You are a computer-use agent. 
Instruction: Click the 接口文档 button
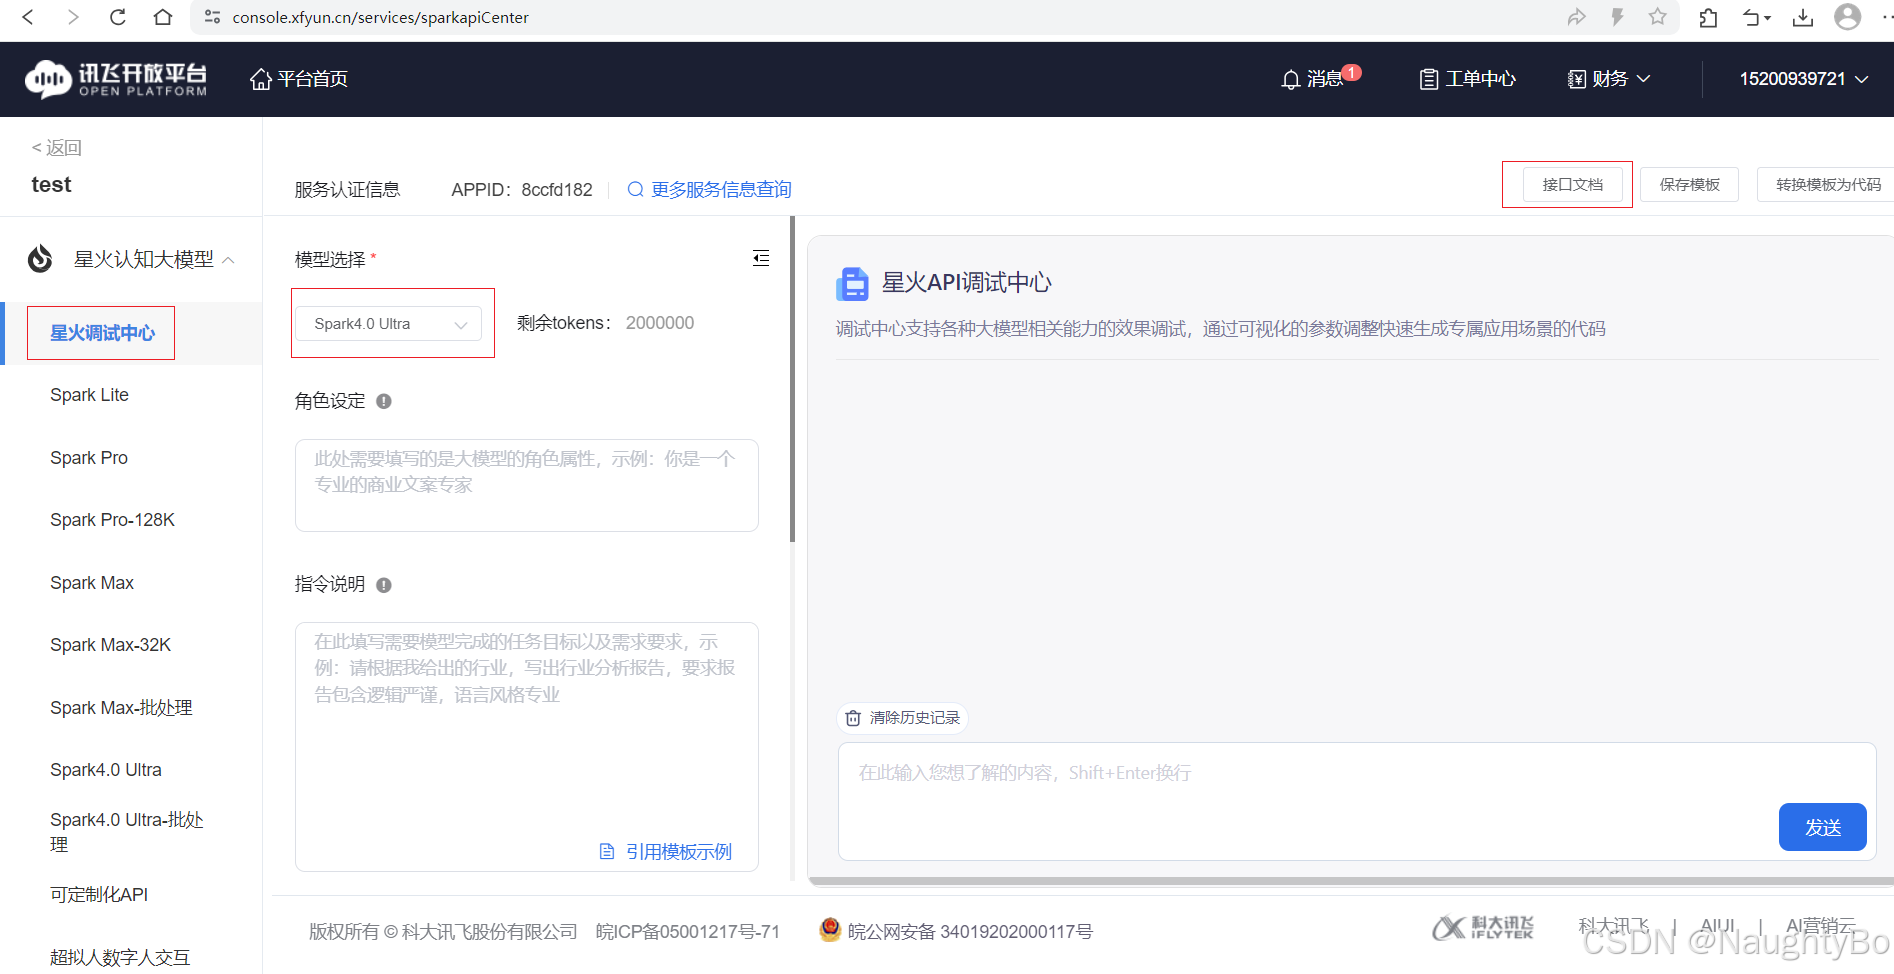pyautogui.click(x=1572, y=184)
